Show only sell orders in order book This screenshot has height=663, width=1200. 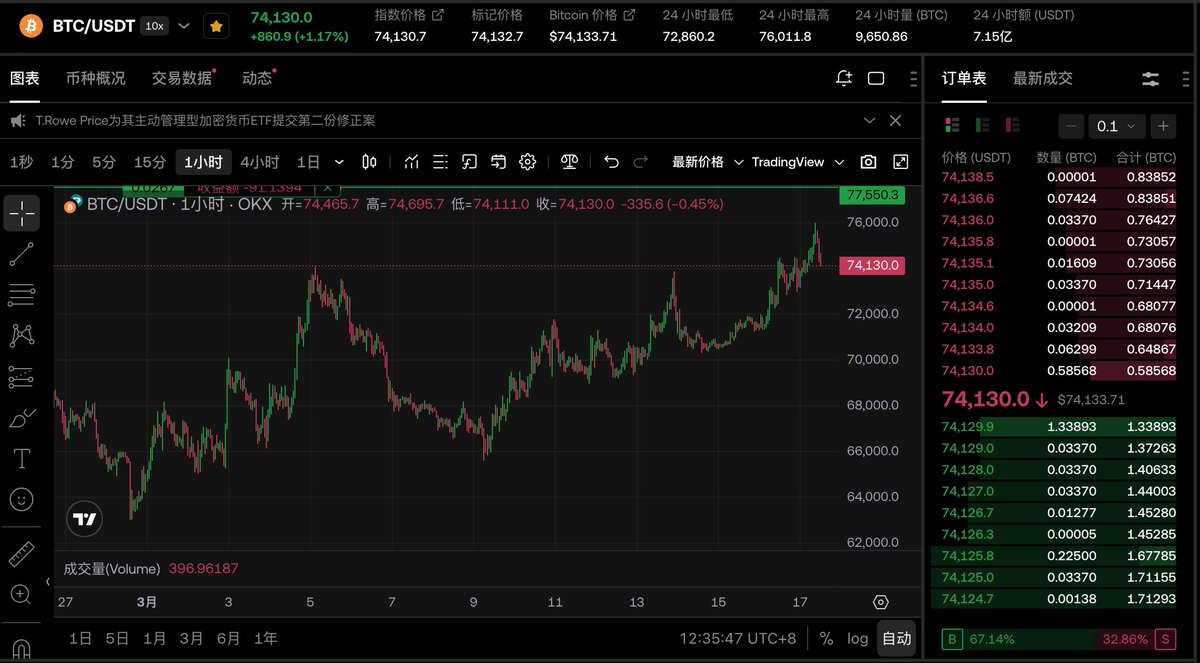[1013, 126]
